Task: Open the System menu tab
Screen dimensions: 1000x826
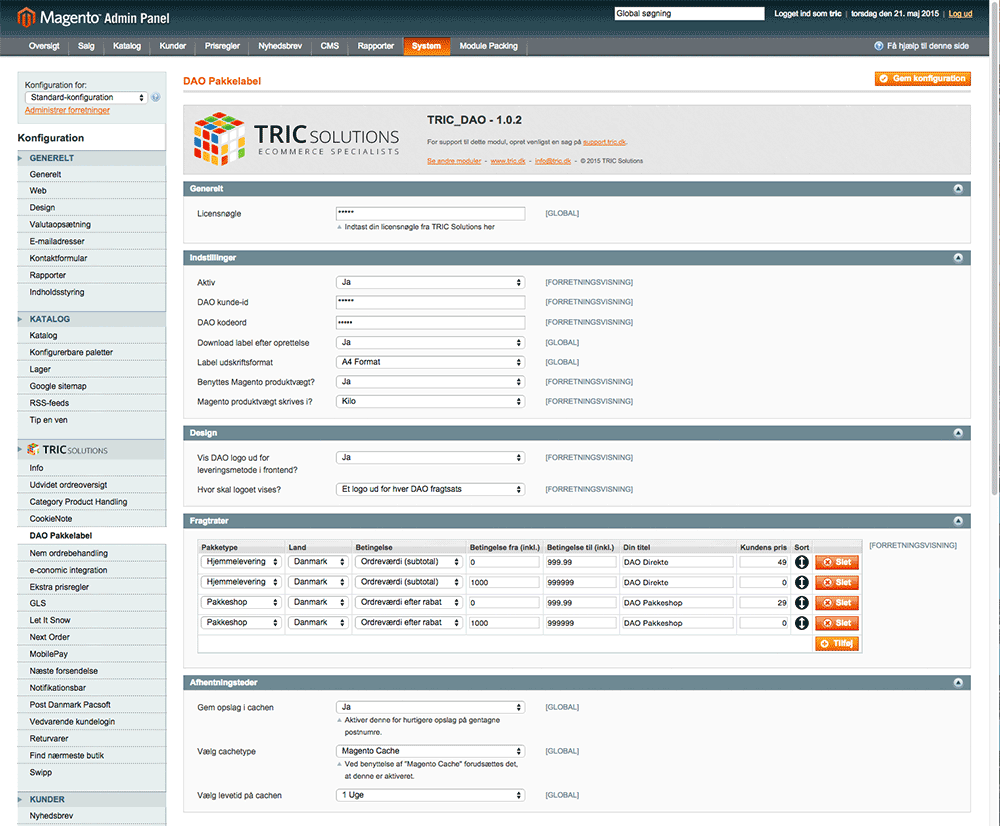Action: 426,46
